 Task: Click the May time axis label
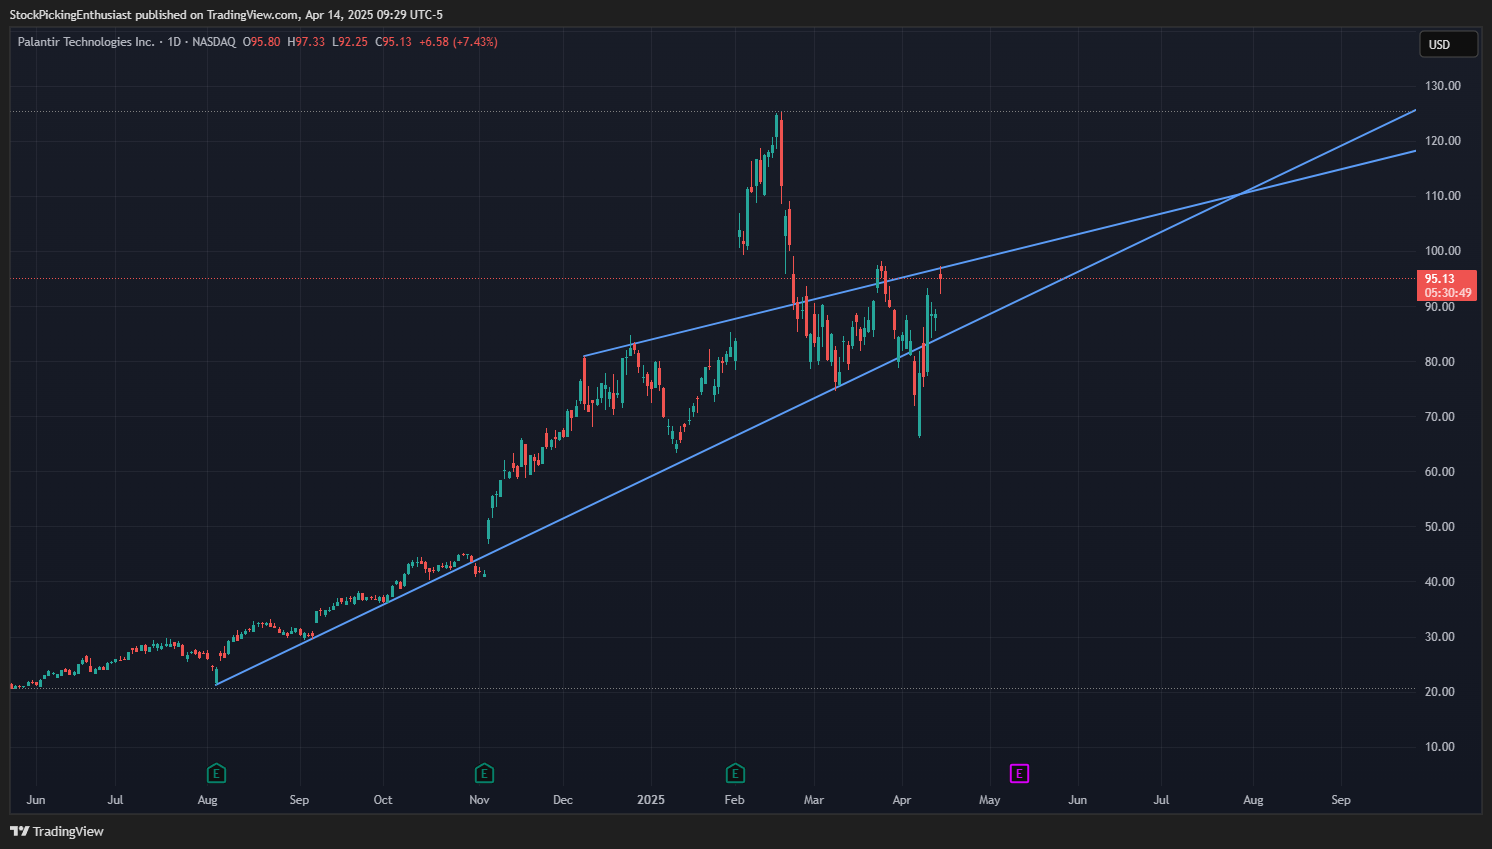pyautogui.click(x=990, y=800)
